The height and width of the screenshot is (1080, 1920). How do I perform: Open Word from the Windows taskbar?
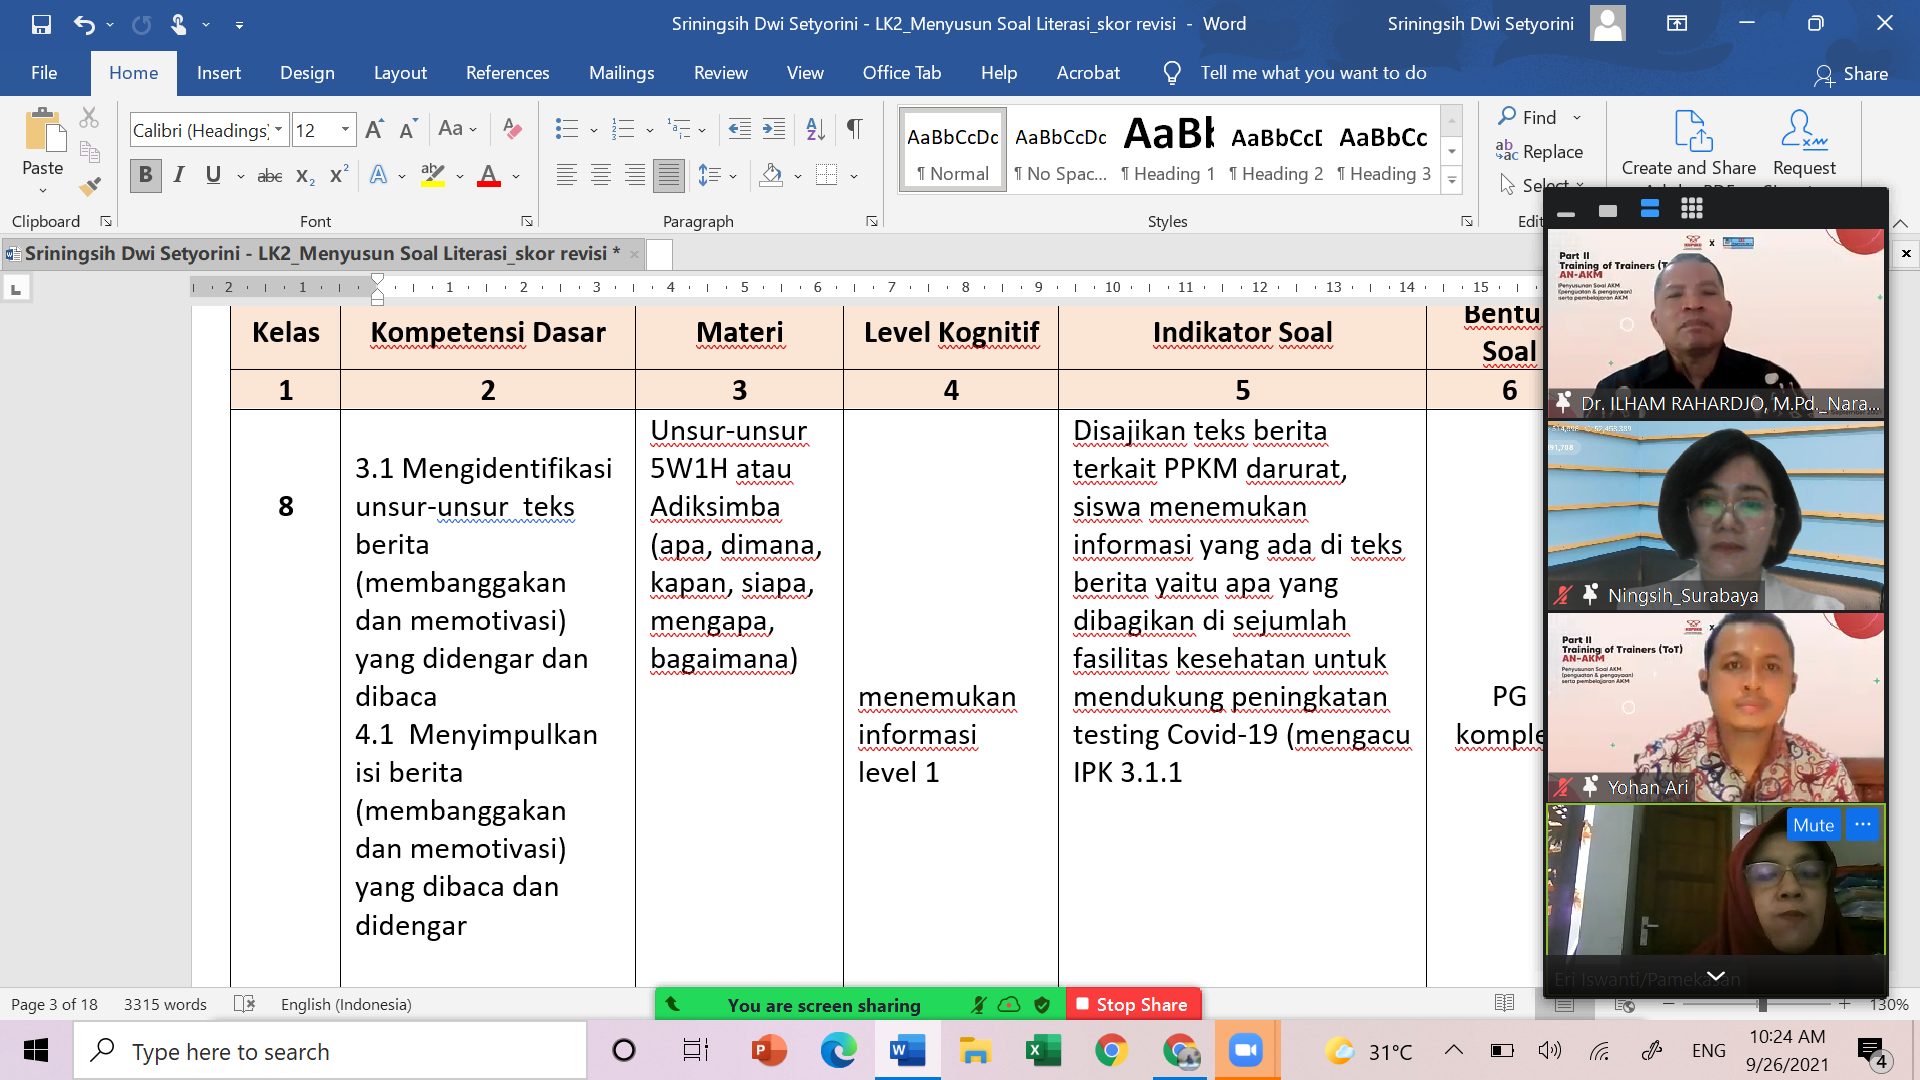pos(907,1051)
